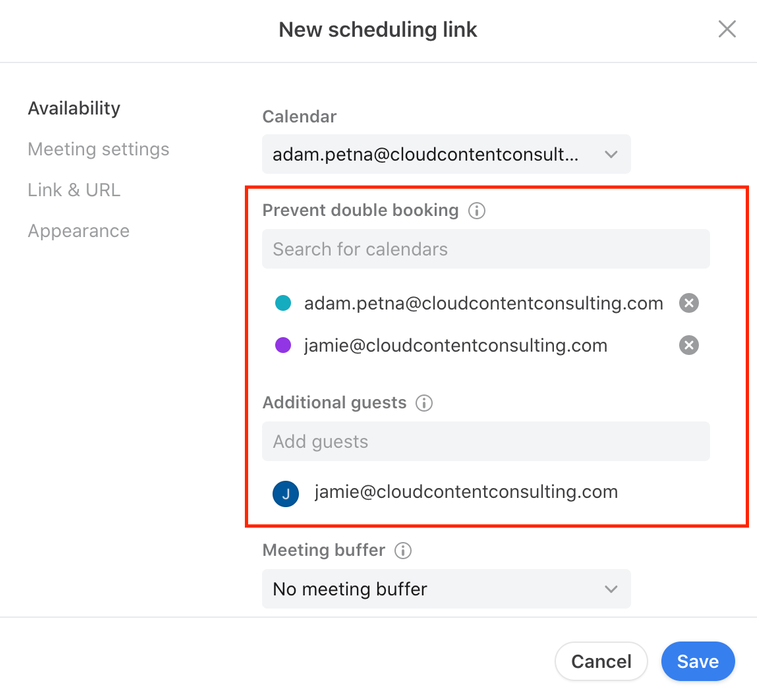Select the Availability section

pyautogui.click(x=74, y=108)
